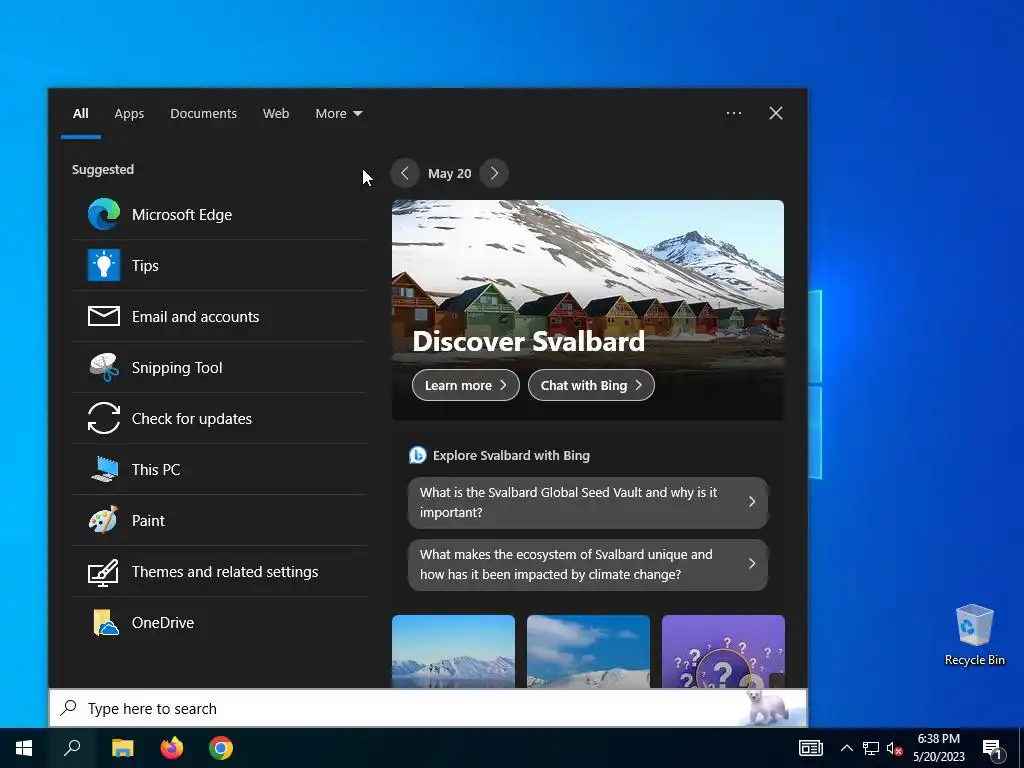Click Explore Svalbard with Bing heading
This screenshot has height=768, width=1024.
(x=511, y=455)
